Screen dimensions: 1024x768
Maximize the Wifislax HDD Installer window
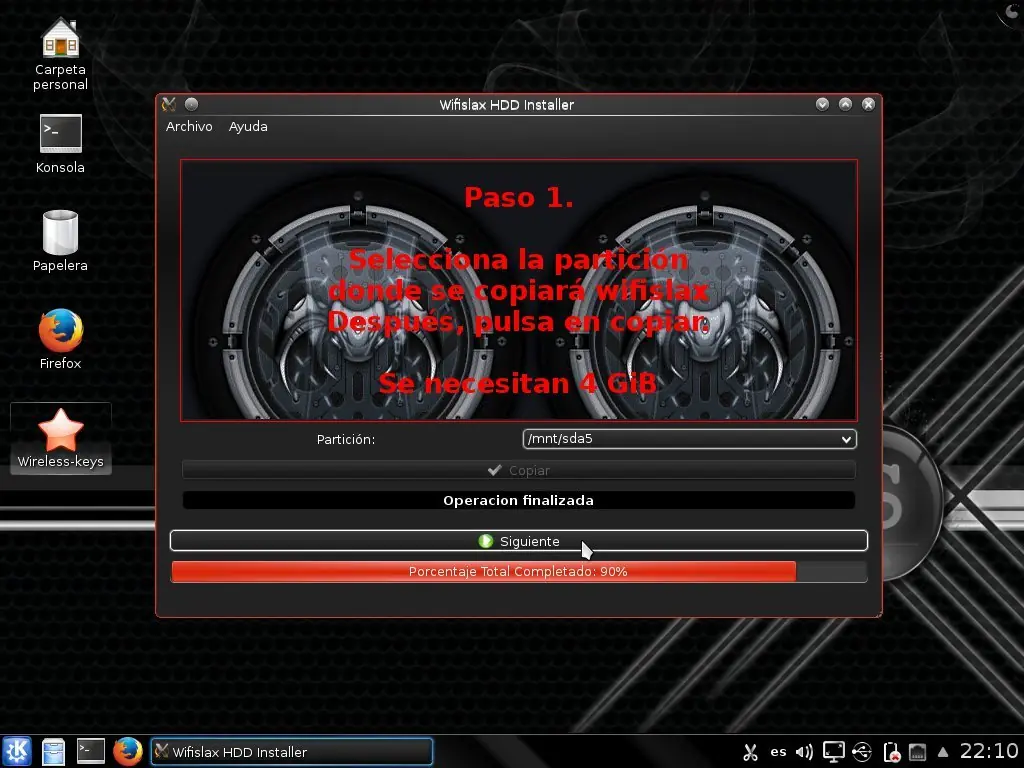point(845,104)
